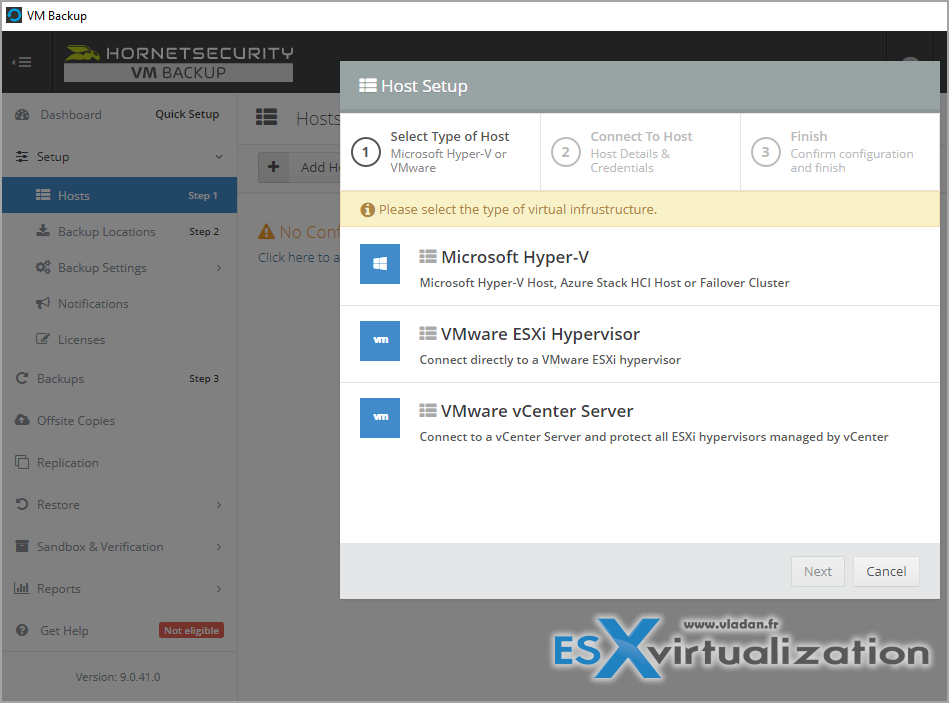This screenshot has width=949, height=703.
Task: Click the Sandbox & Verification box icon
Action: click(x=22, y=546)
